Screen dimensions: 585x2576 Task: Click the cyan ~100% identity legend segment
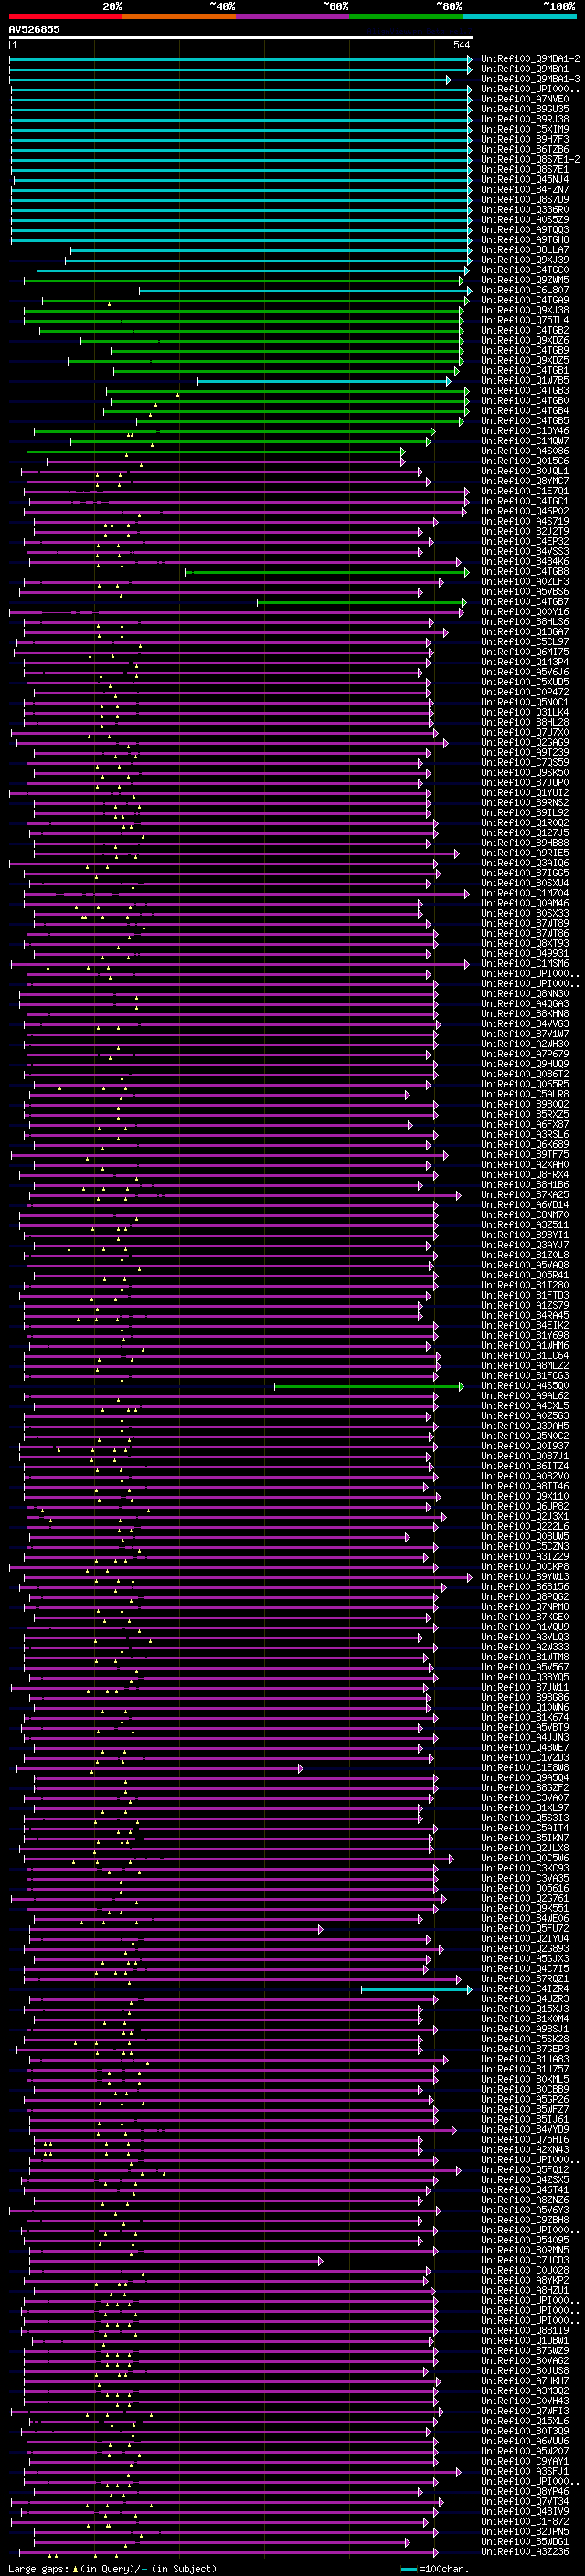point(519,16)
